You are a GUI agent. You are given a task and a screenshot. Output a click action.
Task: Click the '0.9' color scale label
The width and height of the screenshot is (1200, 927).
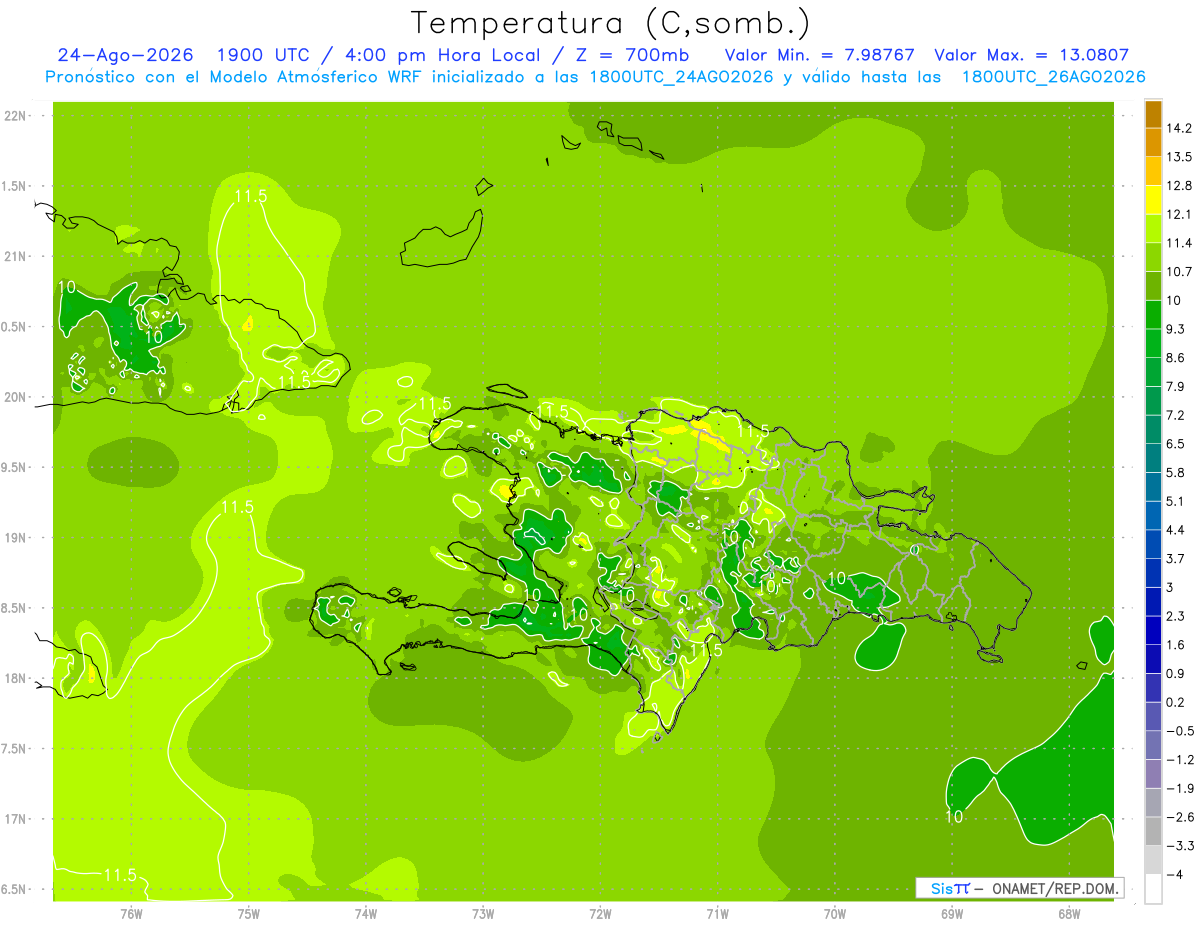coord(1175,673)
